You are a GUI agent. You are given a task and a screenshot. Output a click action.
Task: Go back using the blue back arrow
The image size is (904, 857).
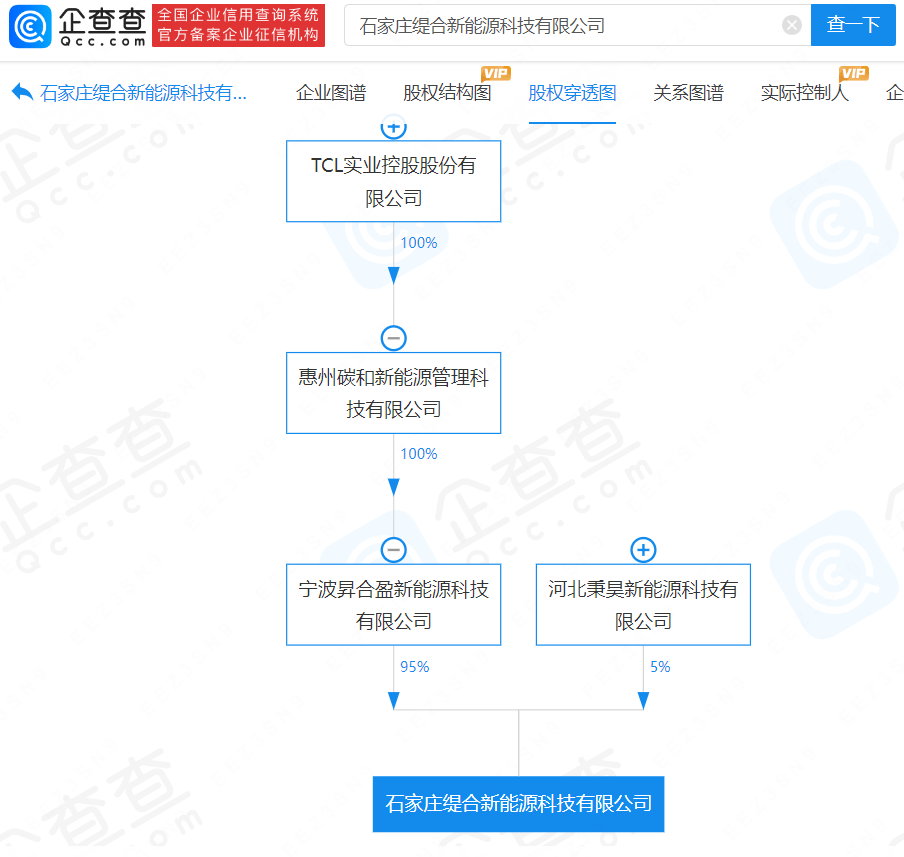click(x=22, y=92)
